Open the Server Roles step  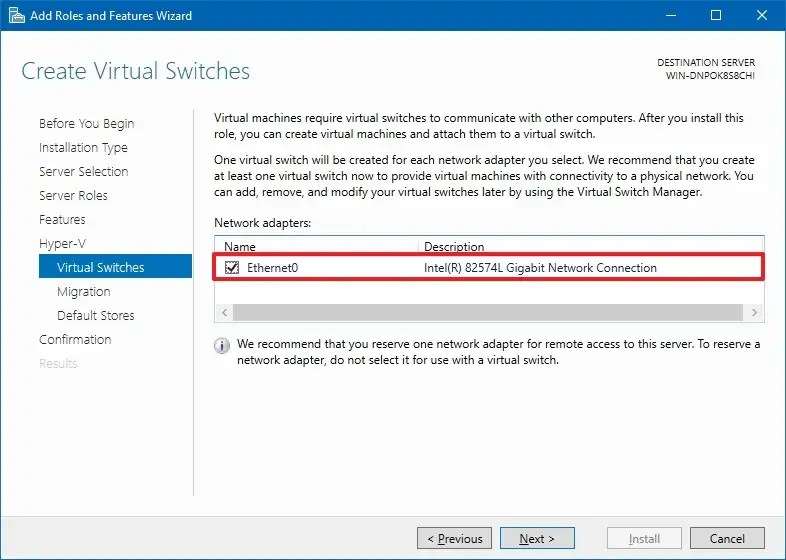click(73, 196)
